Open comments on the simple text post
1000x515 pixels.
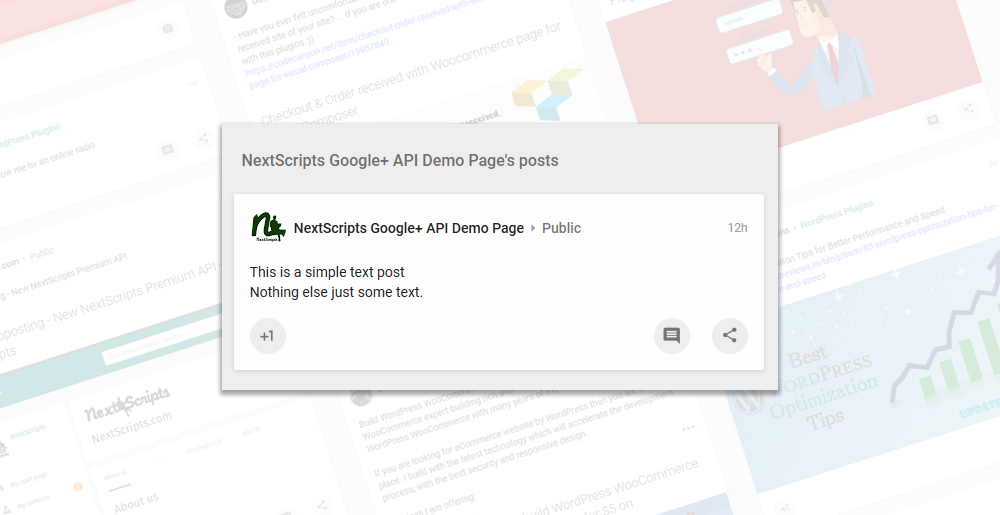click(672, 335)
